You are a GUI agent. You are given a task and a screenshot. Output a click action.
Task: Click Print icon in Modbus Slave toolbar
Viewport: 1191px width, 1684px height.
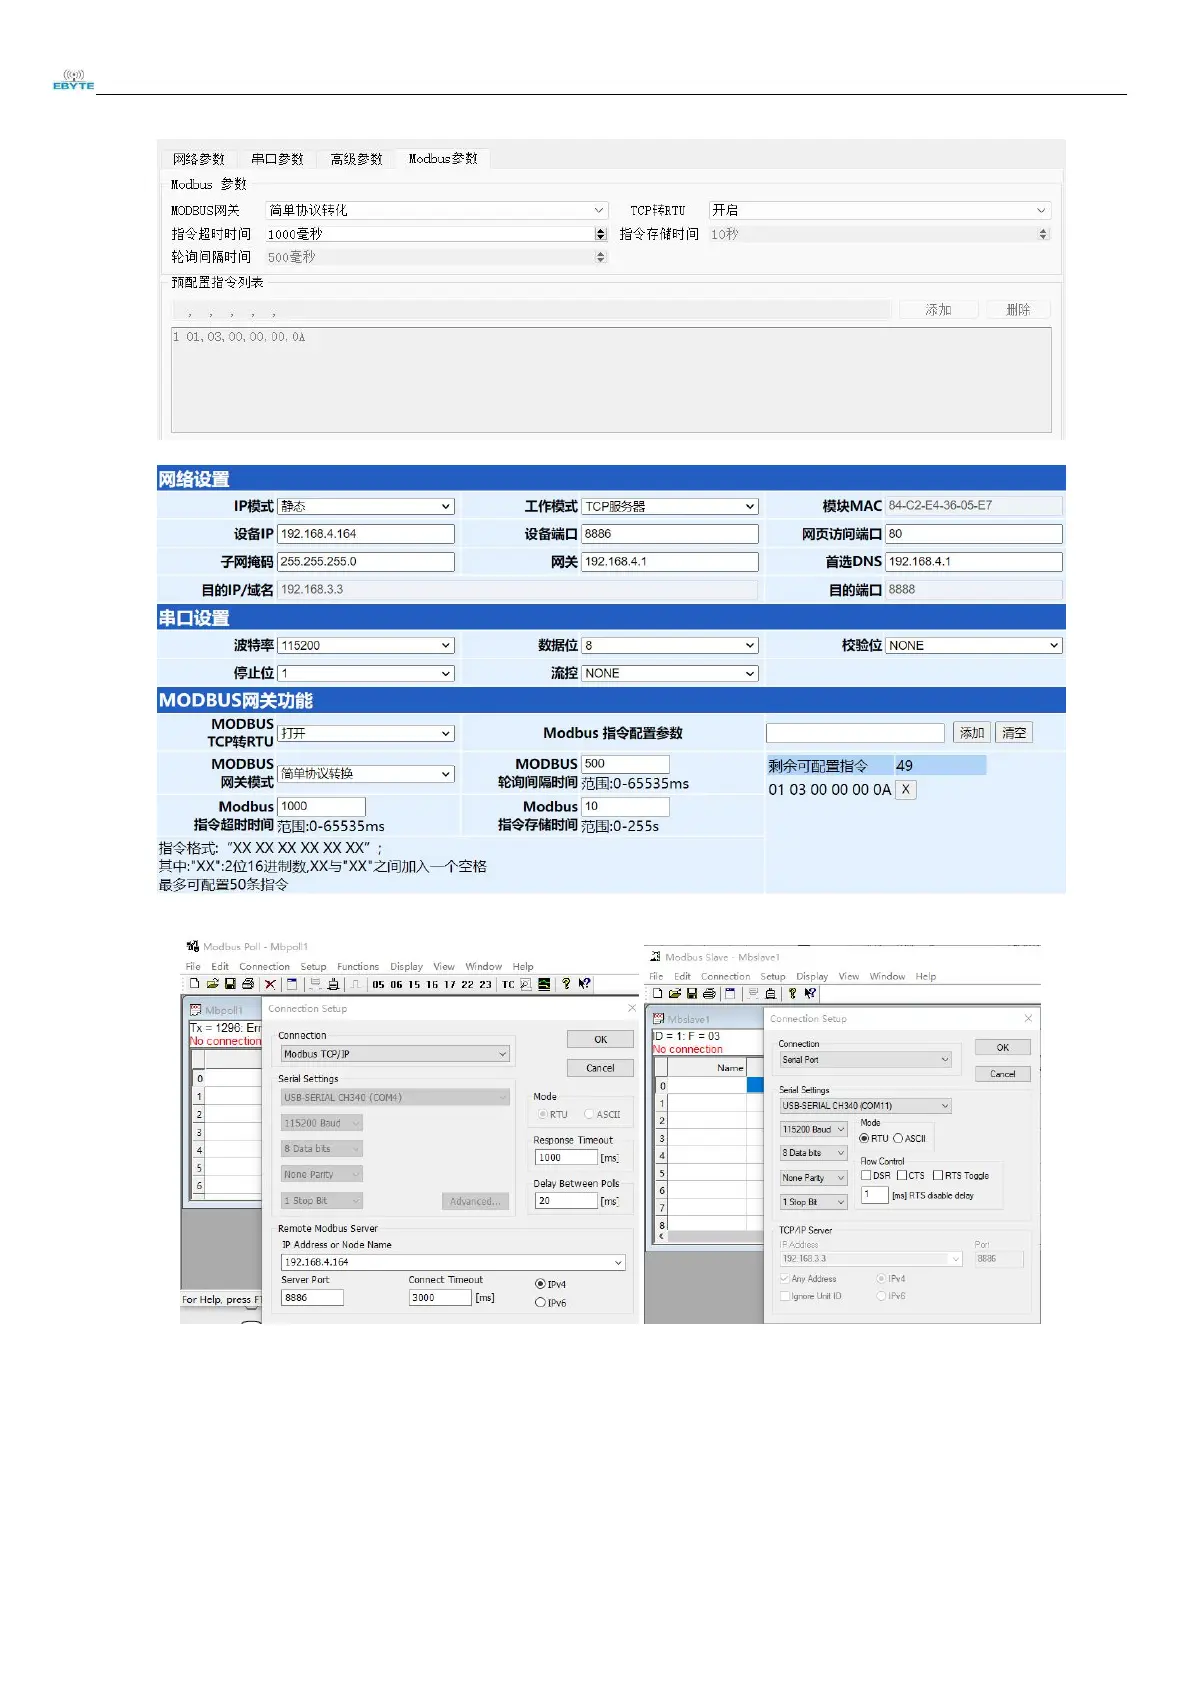pos(709,993)
